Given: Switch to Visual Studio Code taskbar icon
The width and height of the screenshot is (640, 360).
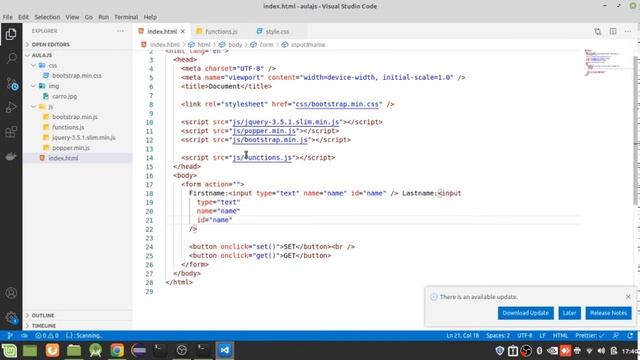Looking at the screenshot, I should coord(224,350).
